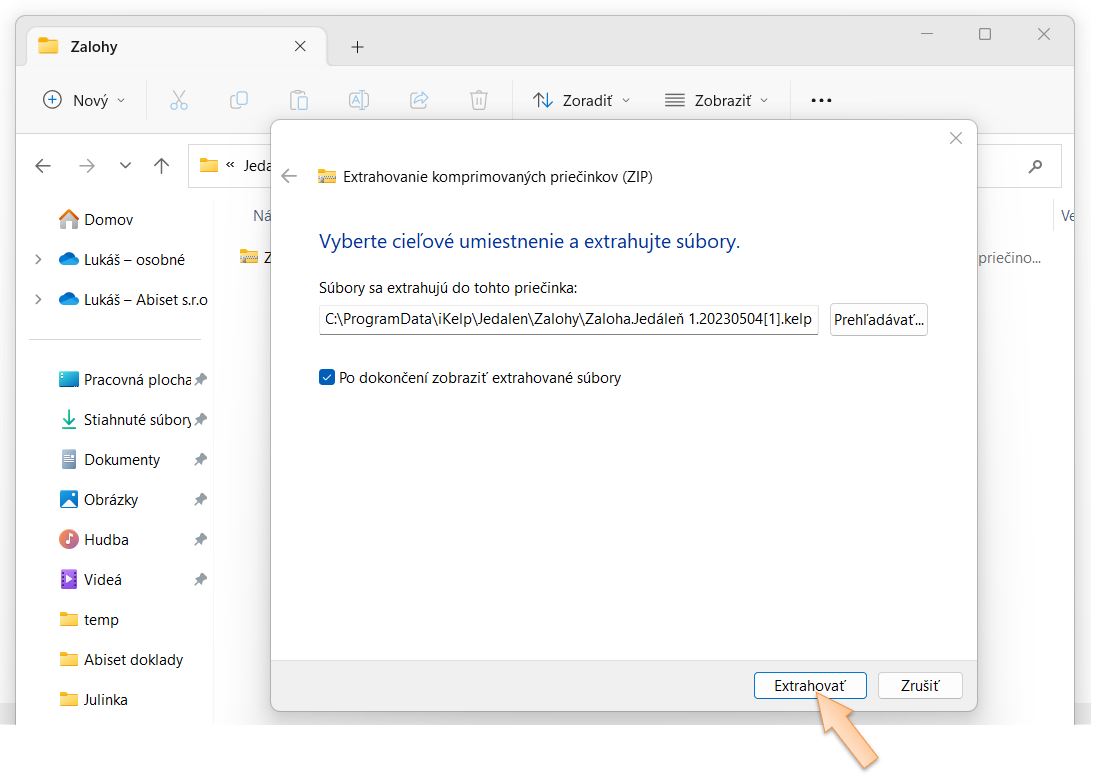1102x783 pixels.
Task: Open the Zoradiť sort dropdown
Action: (x=582, y=100)
